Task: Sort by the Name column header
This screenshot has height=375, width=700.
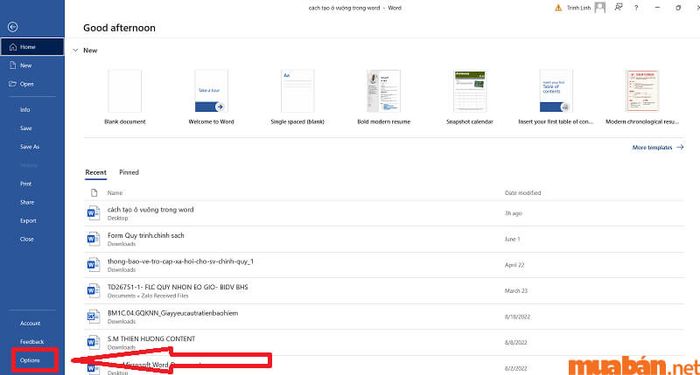Action: 115,193
